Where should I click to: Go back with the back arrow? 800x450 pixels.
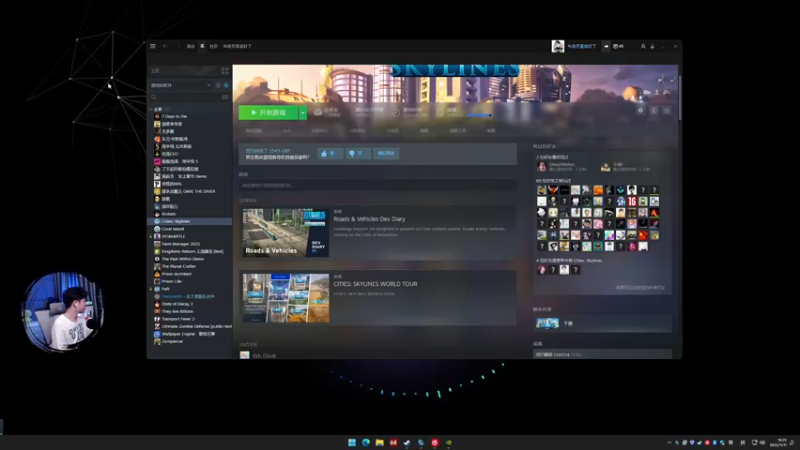pyautogui.click(x=165, y=46)
